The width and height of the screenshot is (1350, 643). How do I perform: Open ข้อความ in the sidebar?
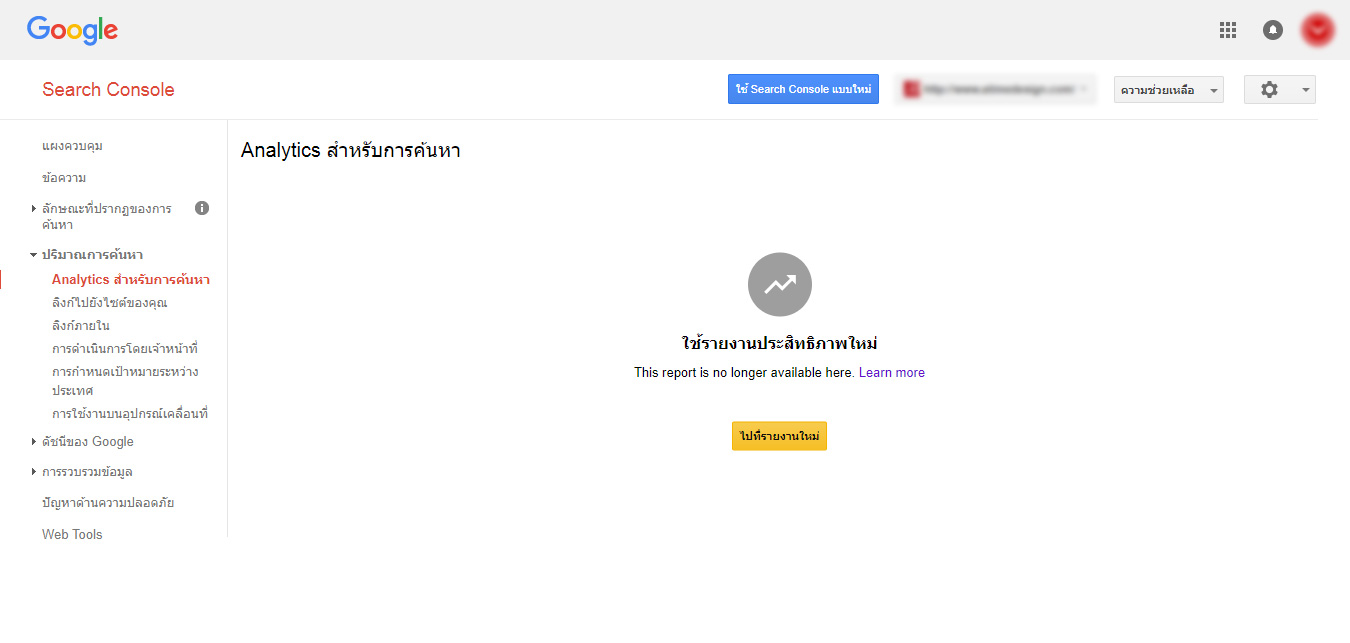[x=64, y=178]
